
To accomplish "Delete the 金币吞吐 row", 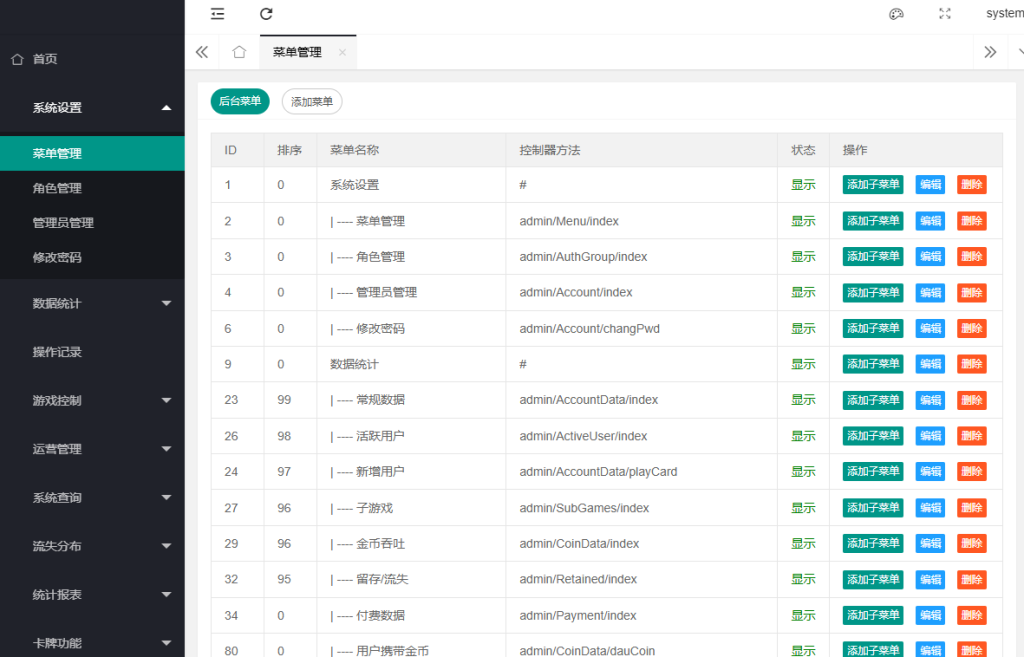I will (971, 543).
